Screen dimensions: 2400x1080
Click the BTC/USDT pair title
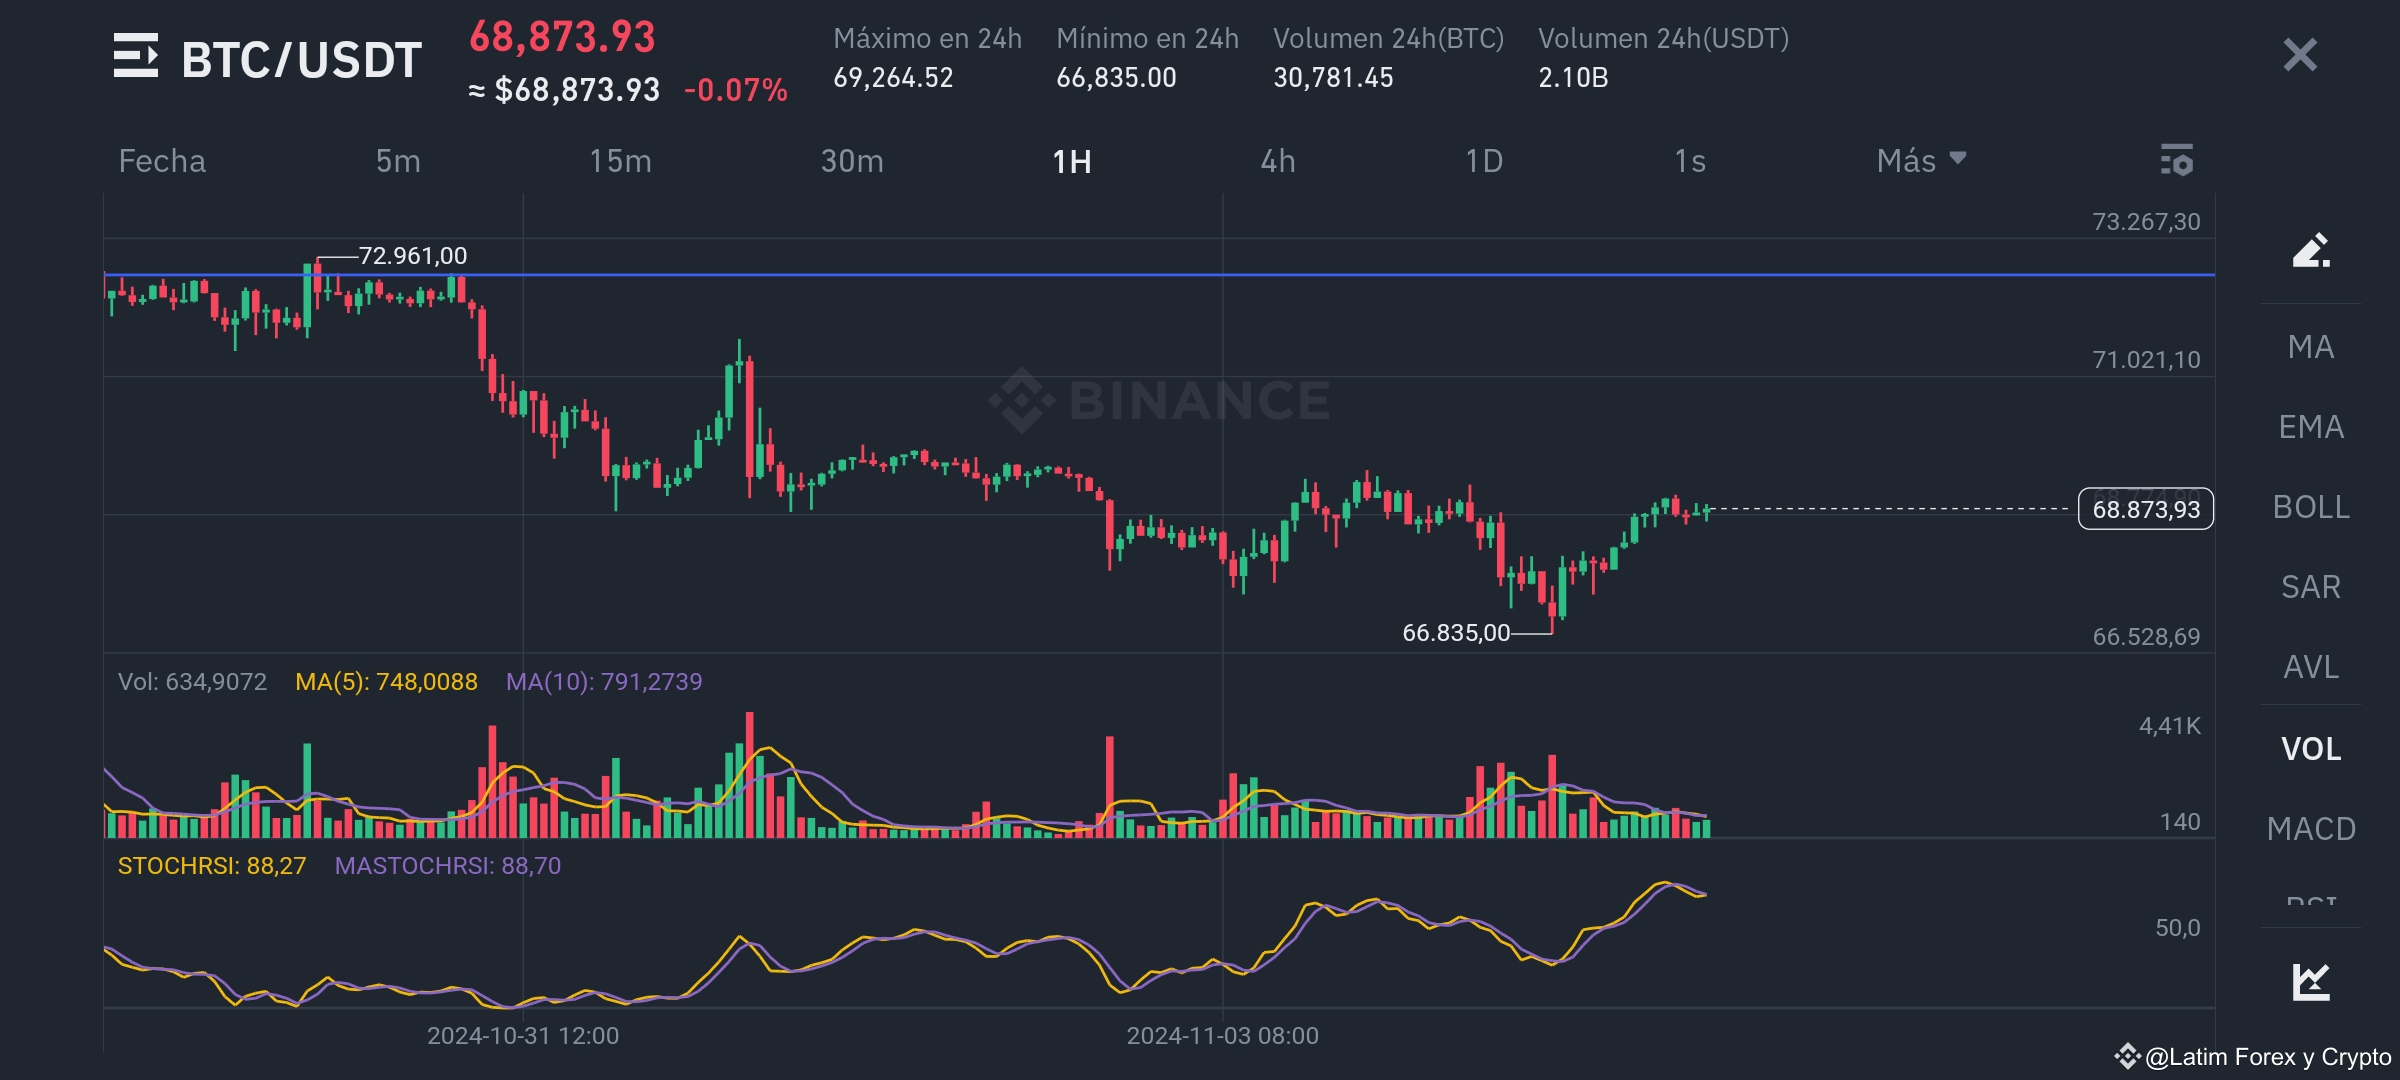tap(302, 60)
